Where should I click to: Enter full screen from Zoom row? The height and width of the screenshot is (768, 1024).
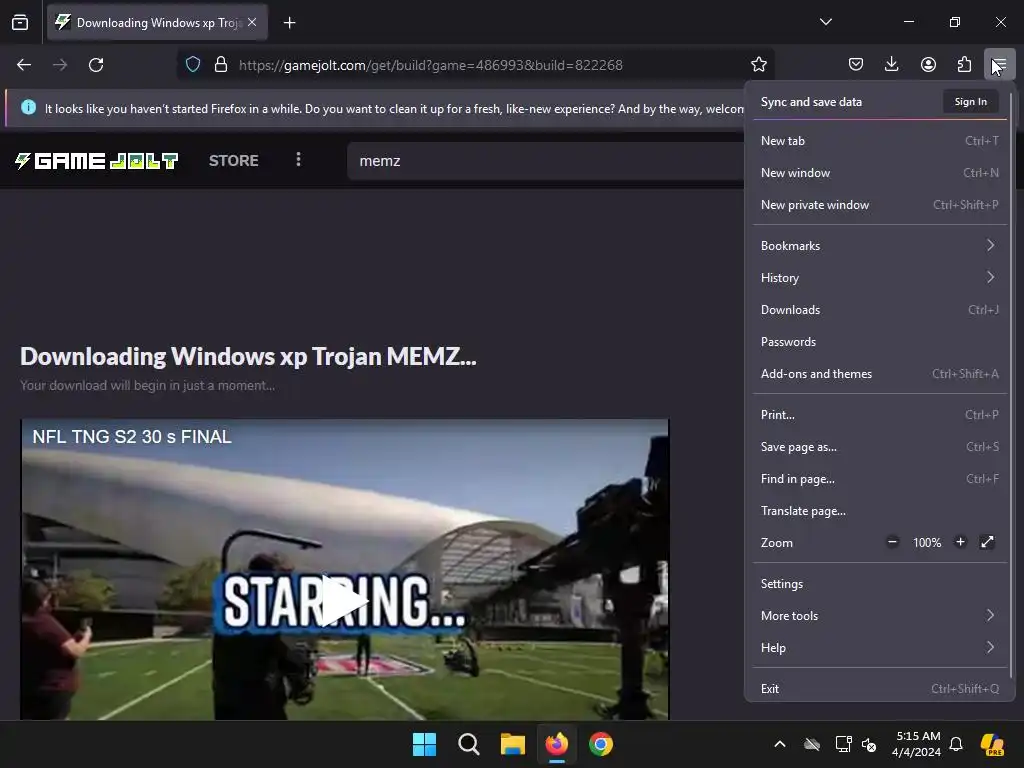987,542
